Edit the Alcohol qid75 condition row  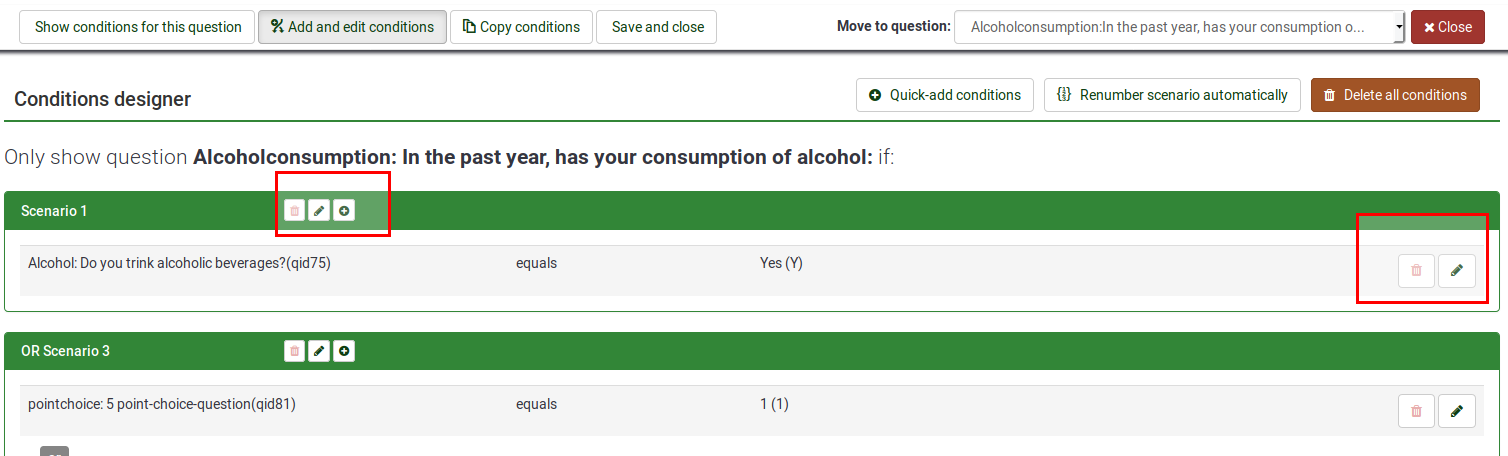click(1457, 270)
